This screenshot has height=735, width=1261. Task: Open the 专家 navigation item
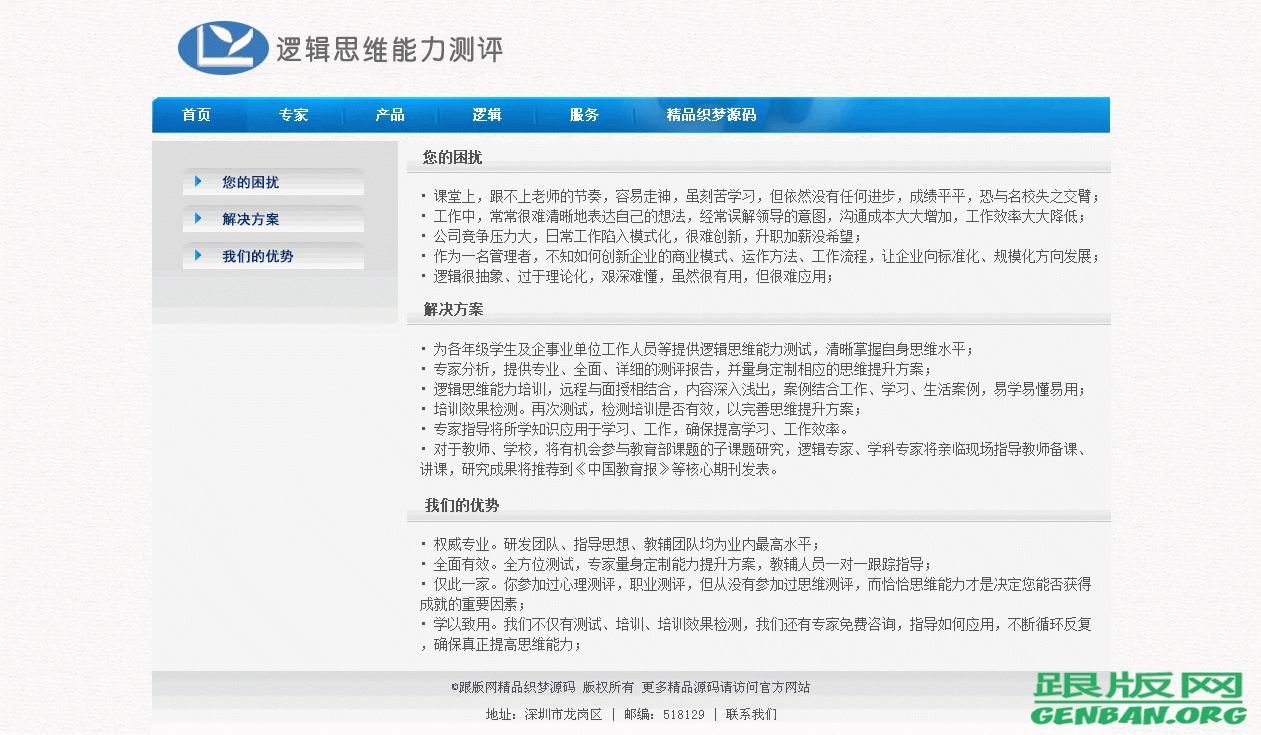pos(294,115)
